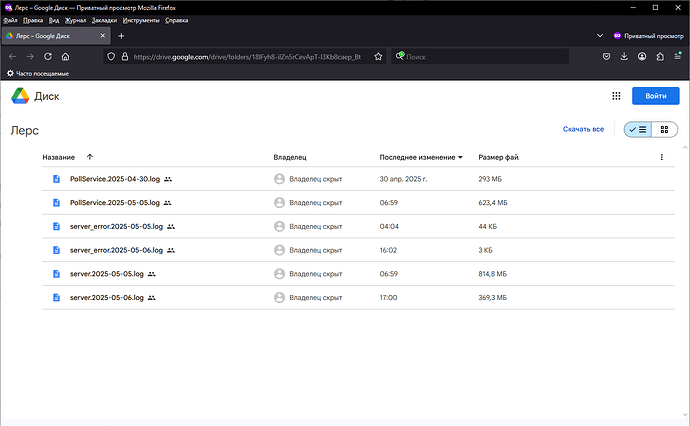This screenshot has height=426, width=690.
Task: Switch to list layout view
Action: coord(638,129)
